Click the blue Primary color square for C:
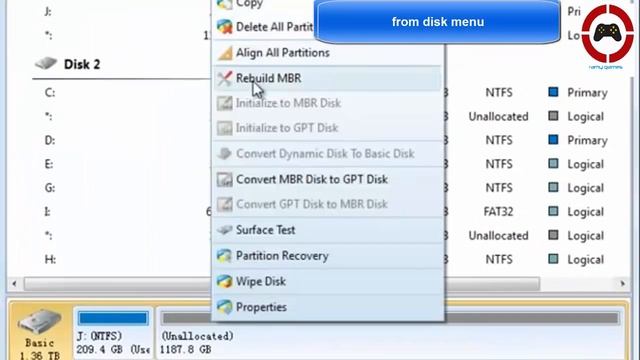This screenshot has width=640, height=360. pos(553,92)
